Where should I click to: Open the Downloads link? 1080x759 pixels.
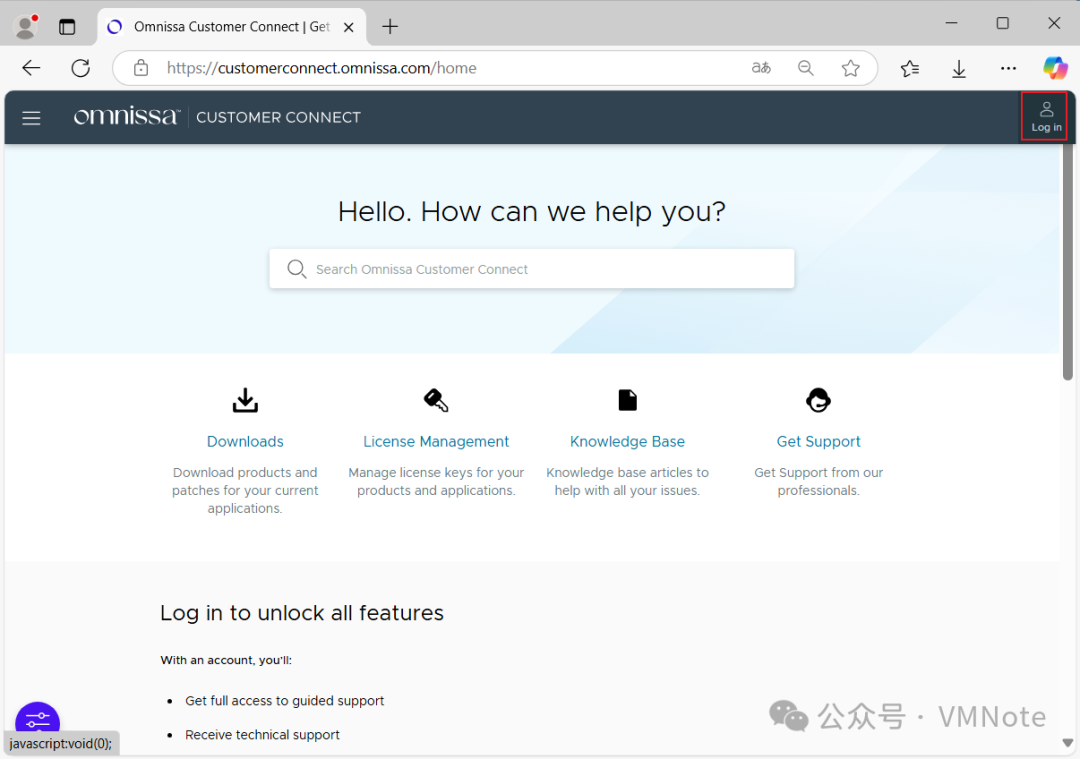point(245,441)
